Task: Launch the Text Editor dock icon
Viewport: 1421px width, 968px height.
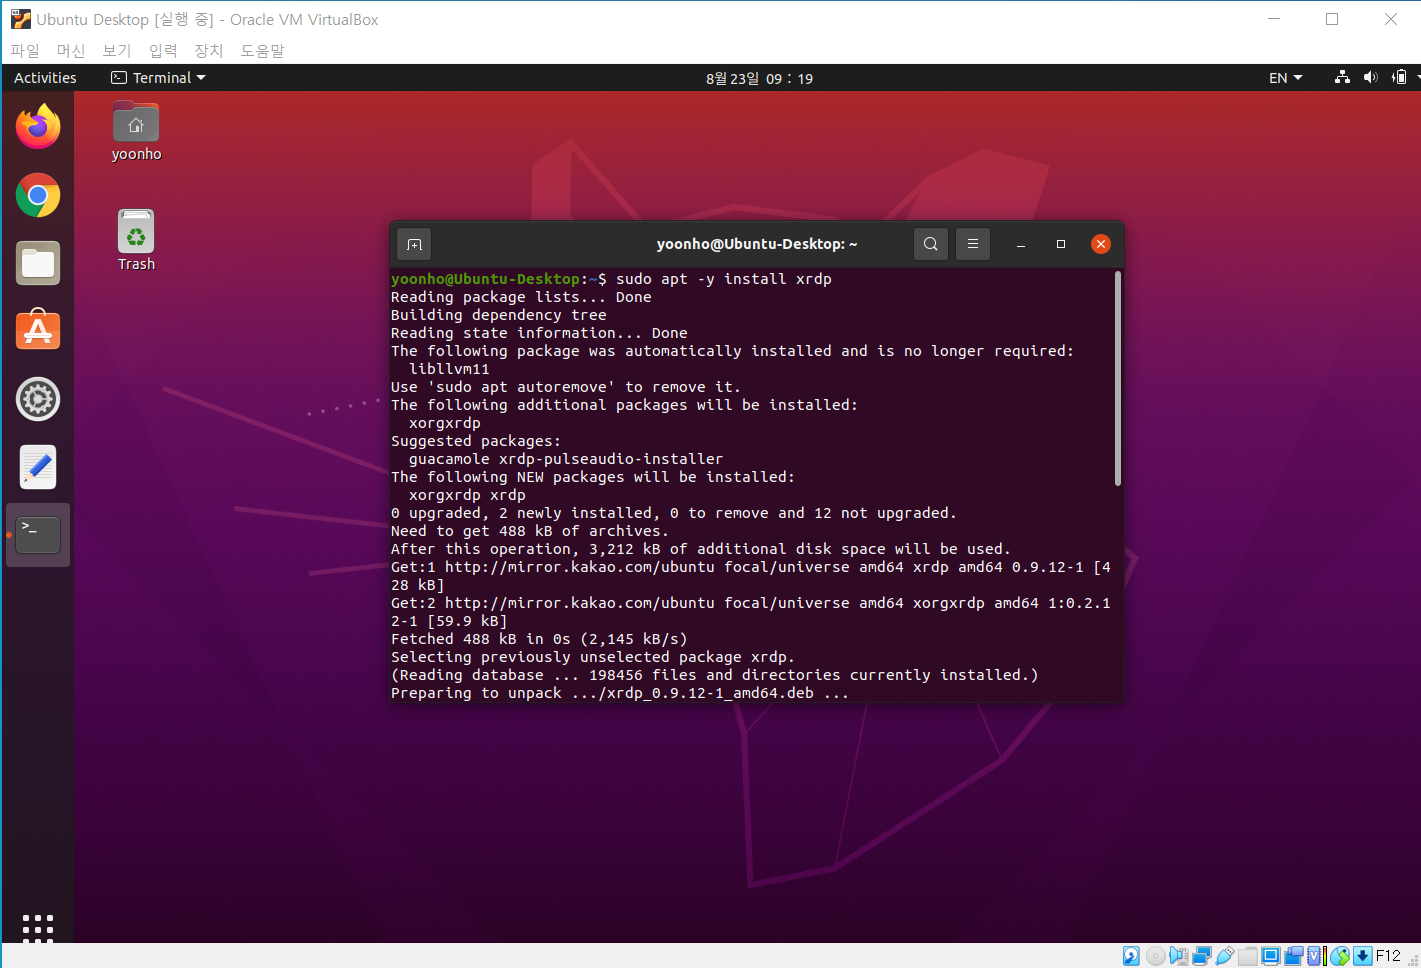Action: pyautogui.click(x=38, y=467)
